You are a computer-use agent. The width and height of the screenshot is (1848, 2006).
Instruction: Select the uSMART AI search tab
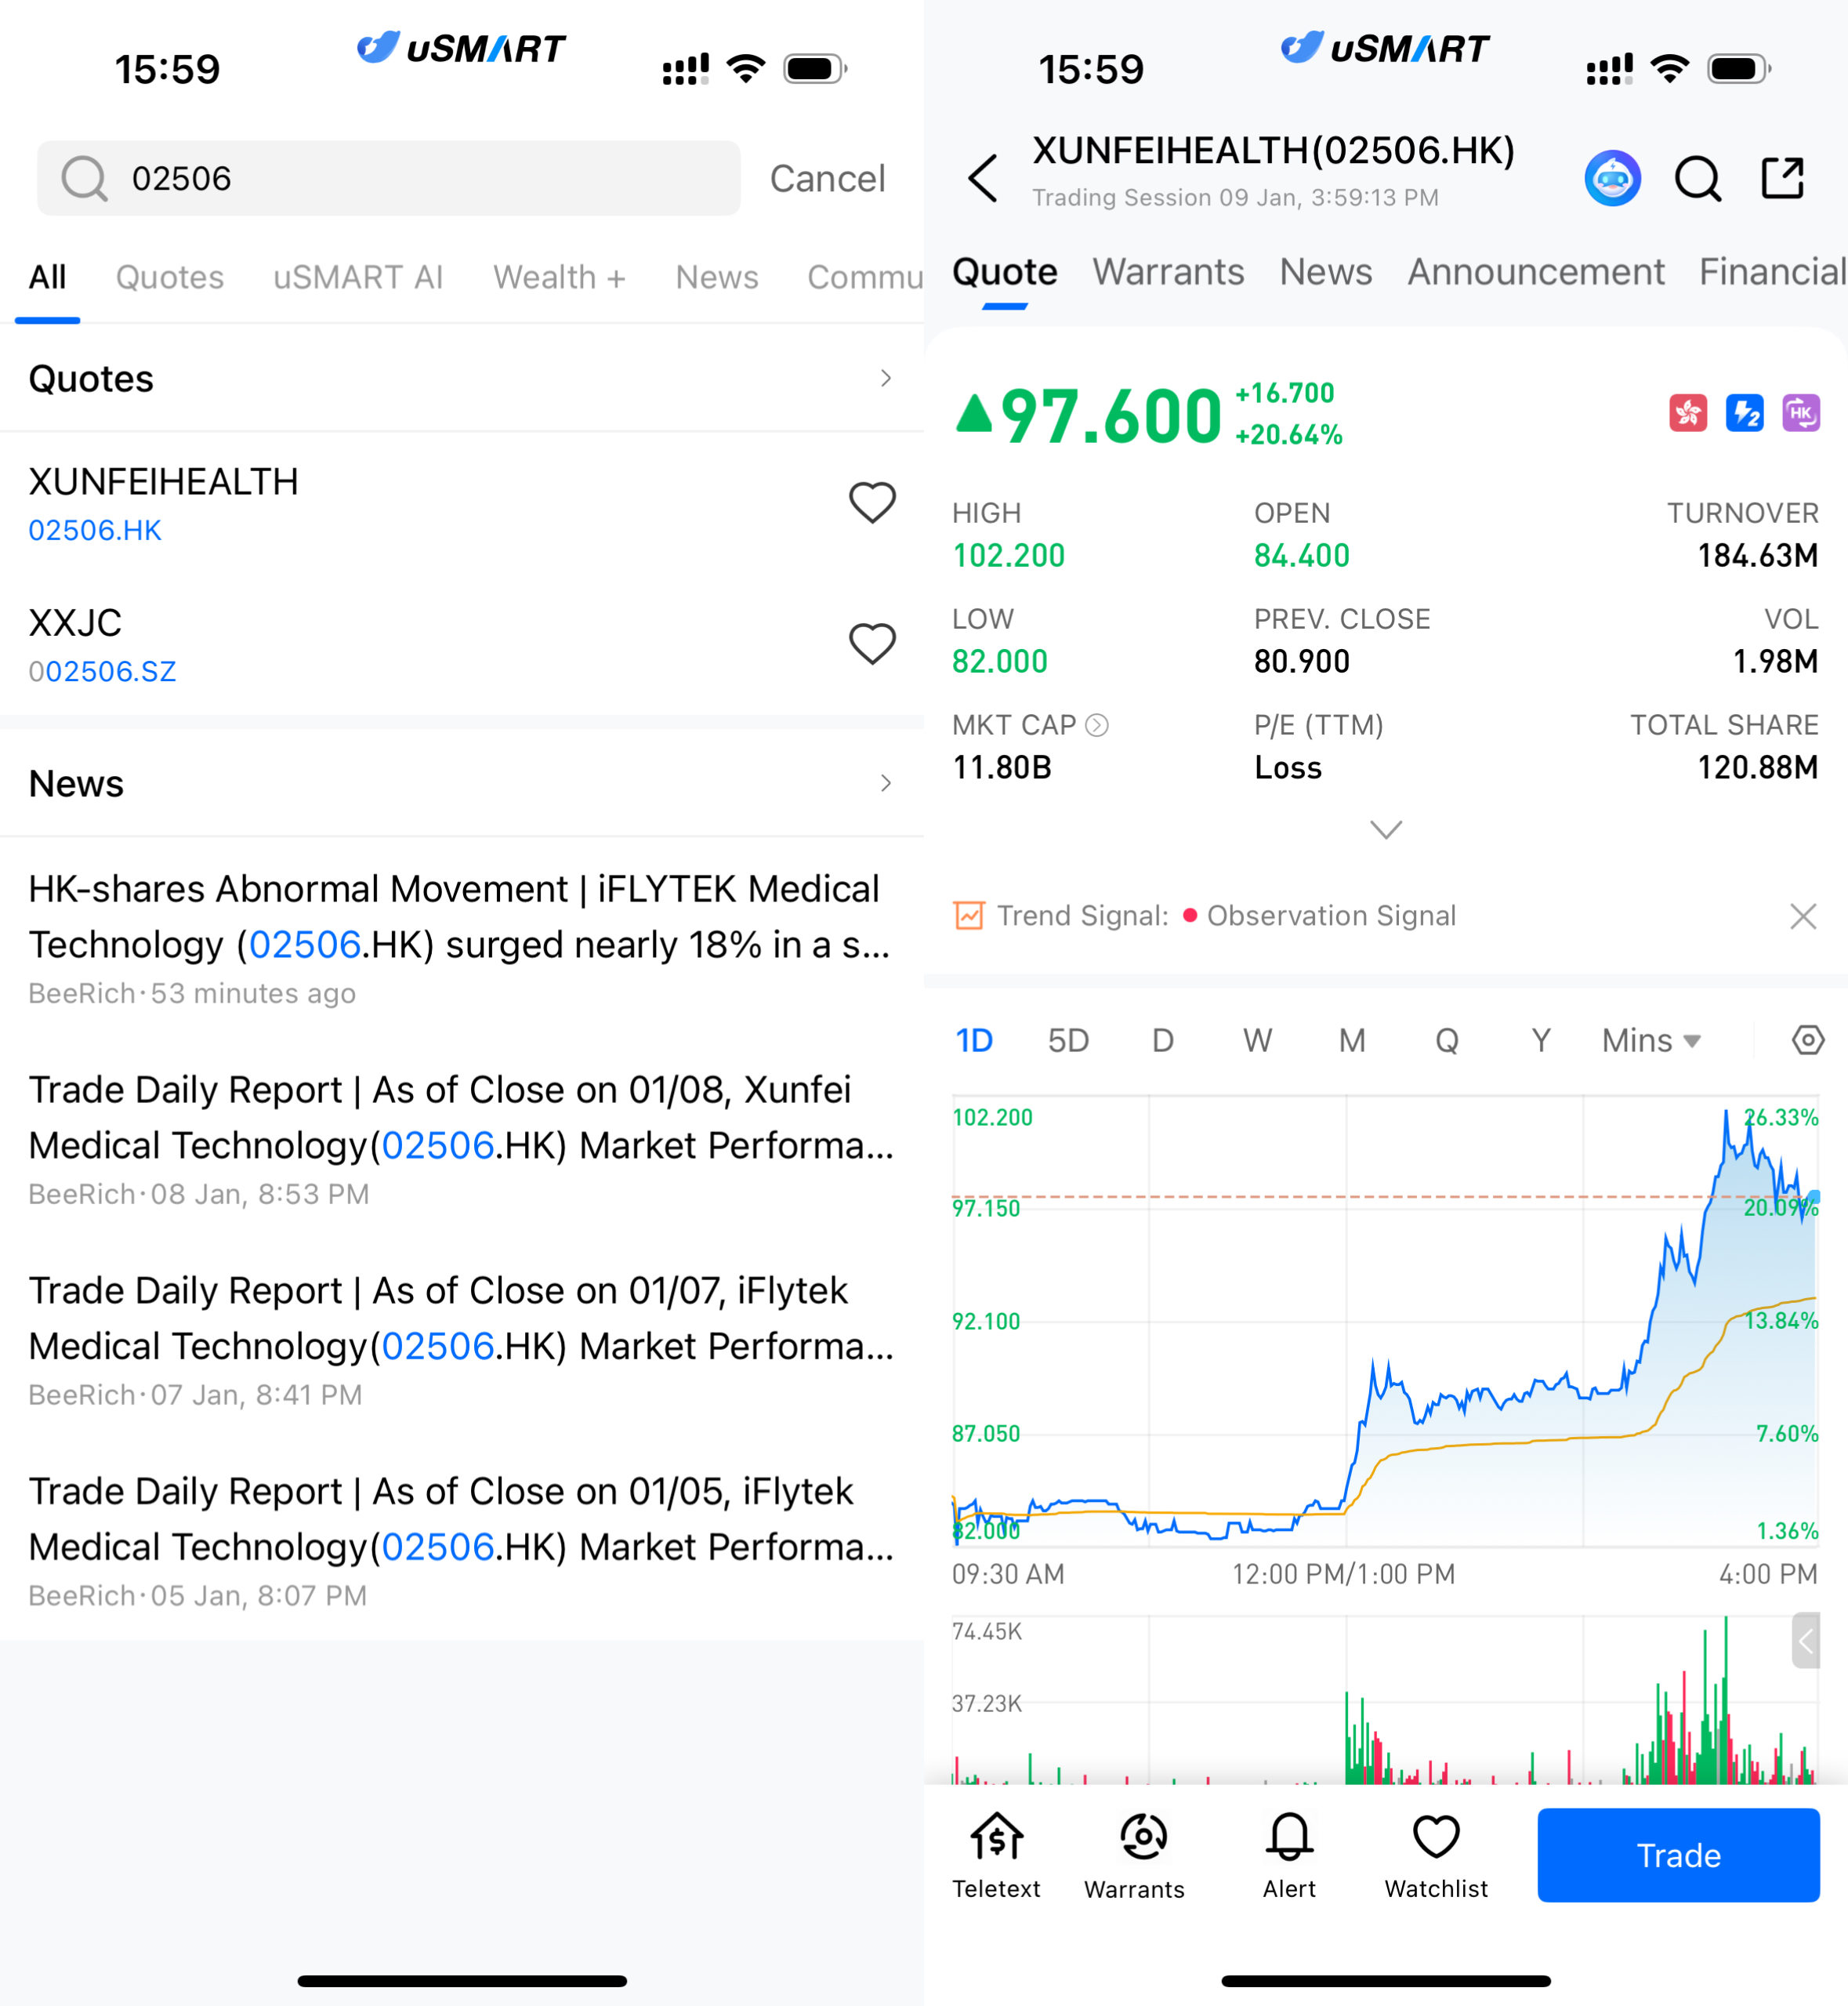[357, 277]
